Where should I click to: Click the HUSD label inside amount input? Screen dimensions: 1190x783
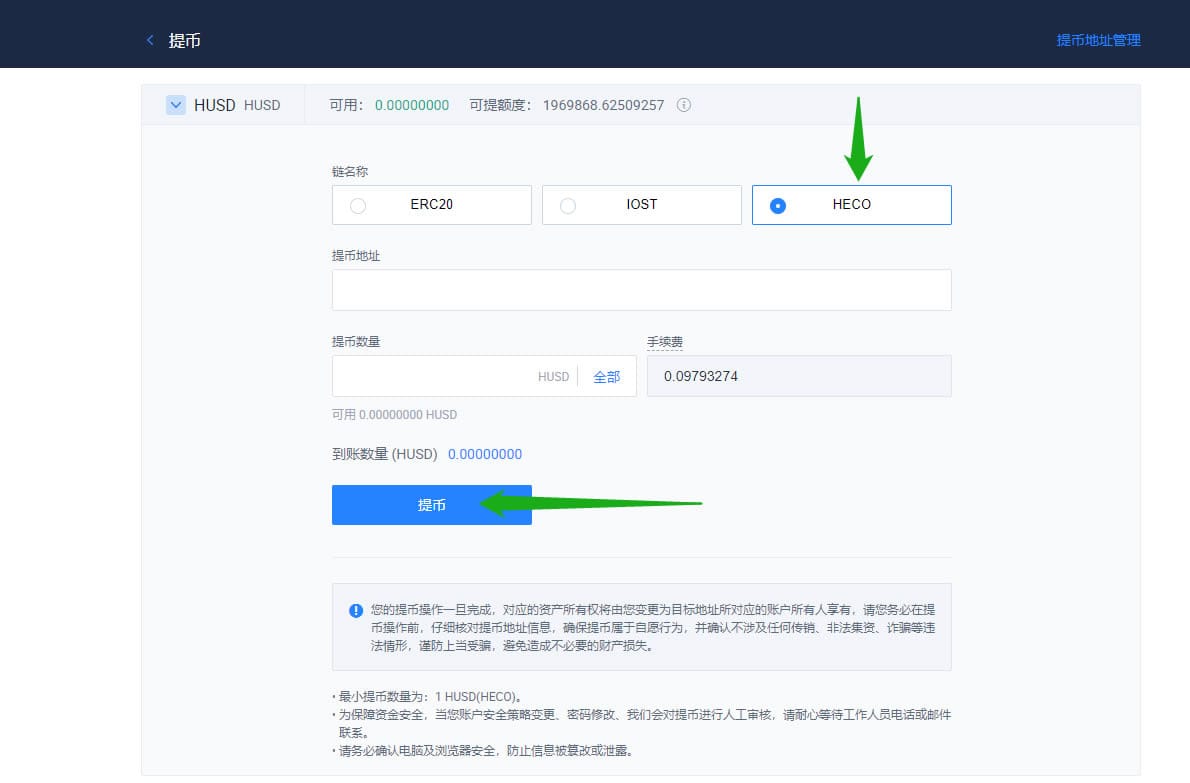point(553,376)
